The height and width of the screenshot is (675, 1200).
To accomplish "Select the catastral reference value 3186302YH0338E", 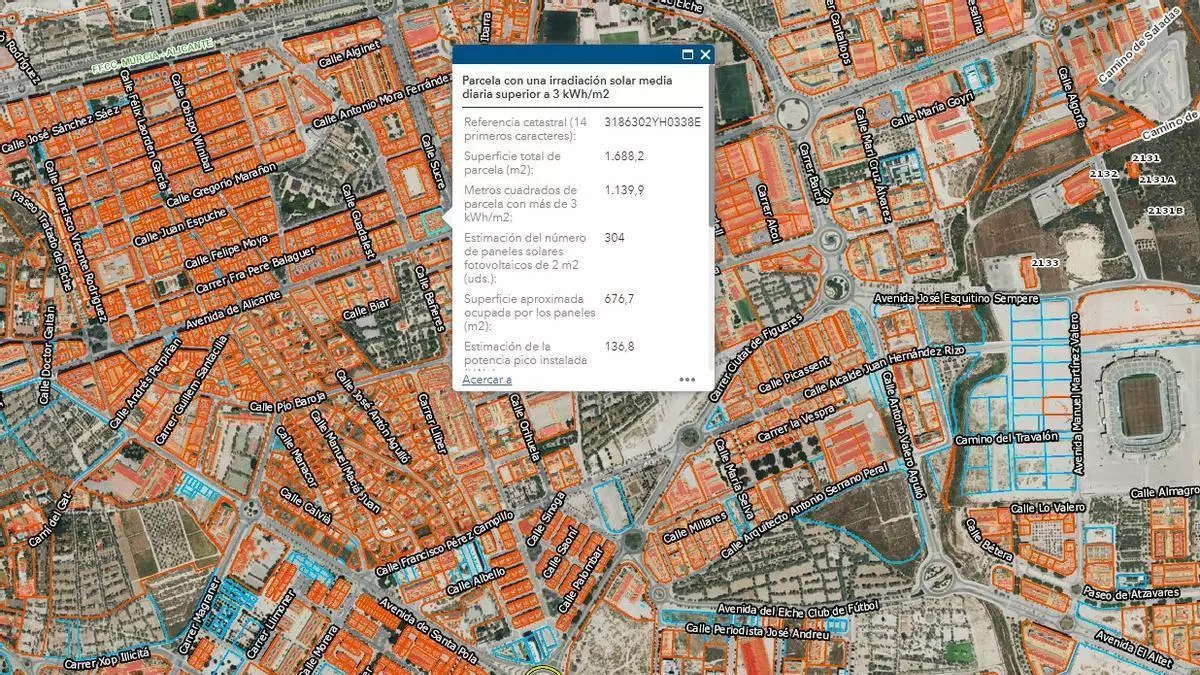I will coord(652,122).
